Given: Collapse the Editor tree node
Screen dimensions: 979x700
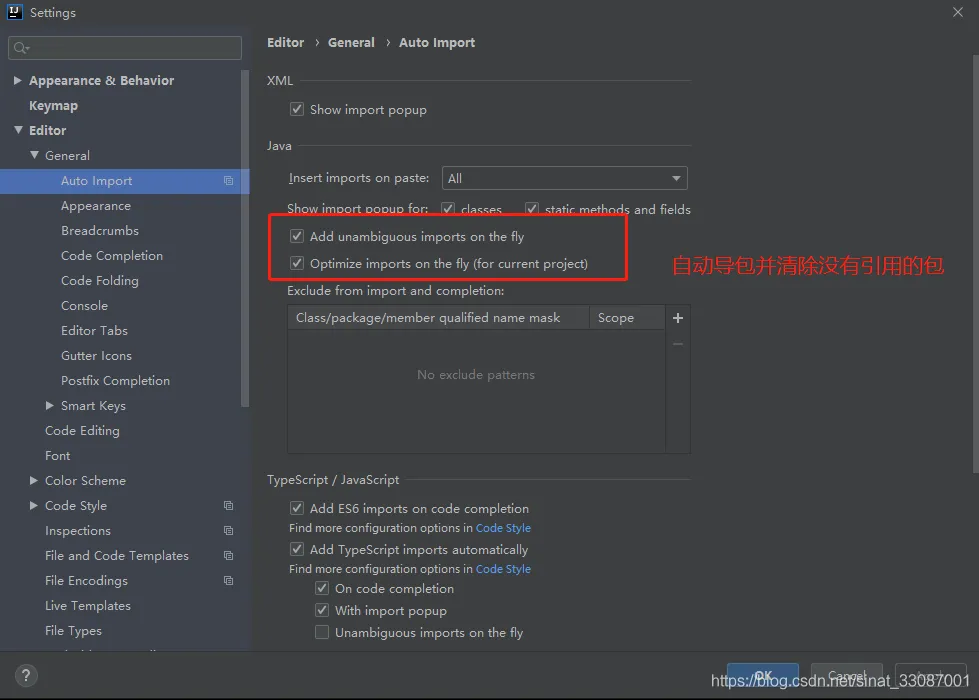Looking at the screenshot, I should tap(17, 130).
